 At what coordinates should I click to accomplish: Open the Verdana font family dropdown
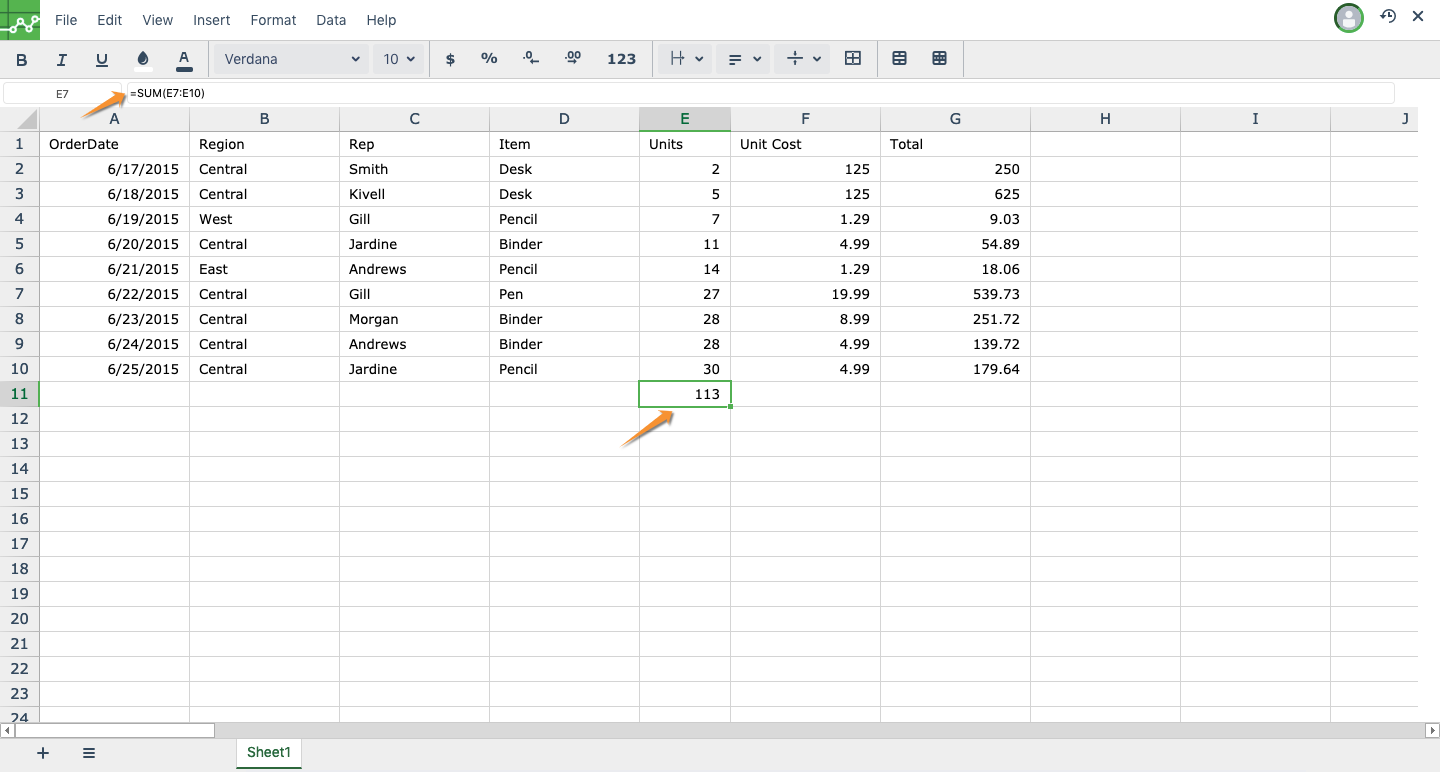point(290,58)
